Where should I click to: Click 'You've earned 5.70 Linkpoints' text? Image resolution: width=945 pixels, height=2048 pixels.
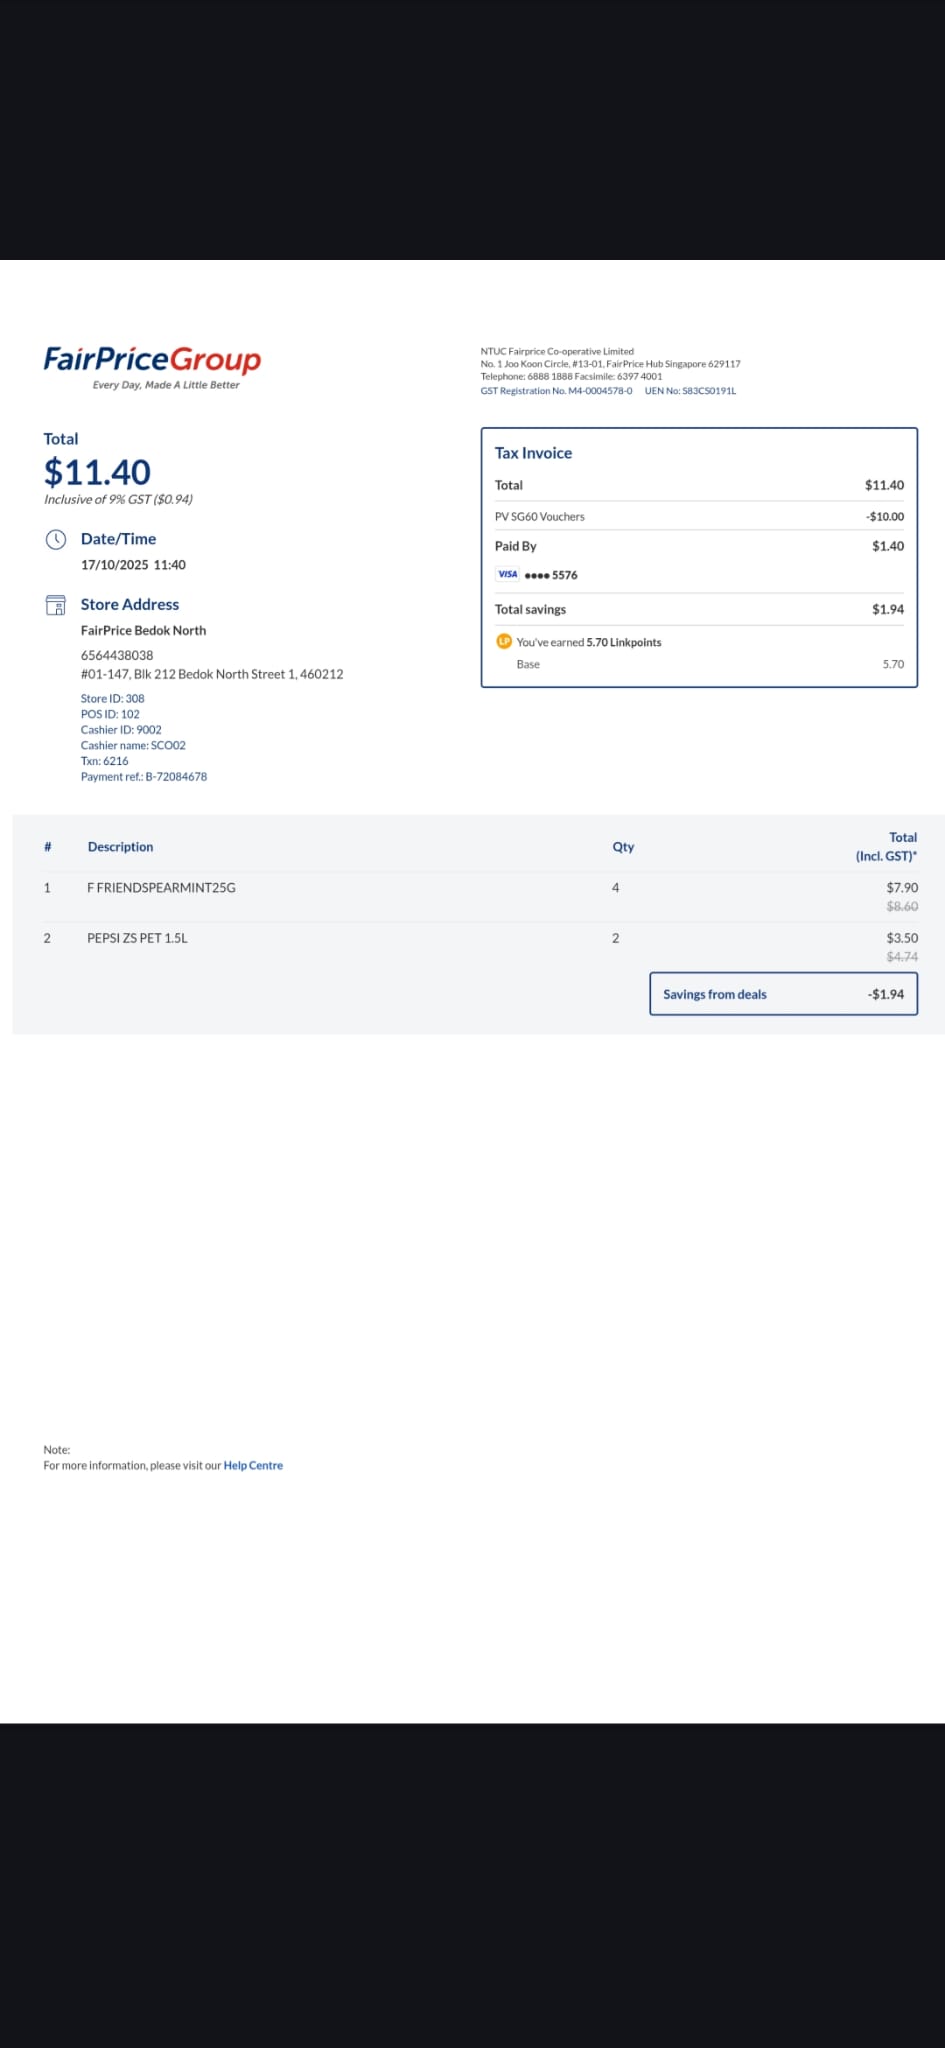[588, 642]
